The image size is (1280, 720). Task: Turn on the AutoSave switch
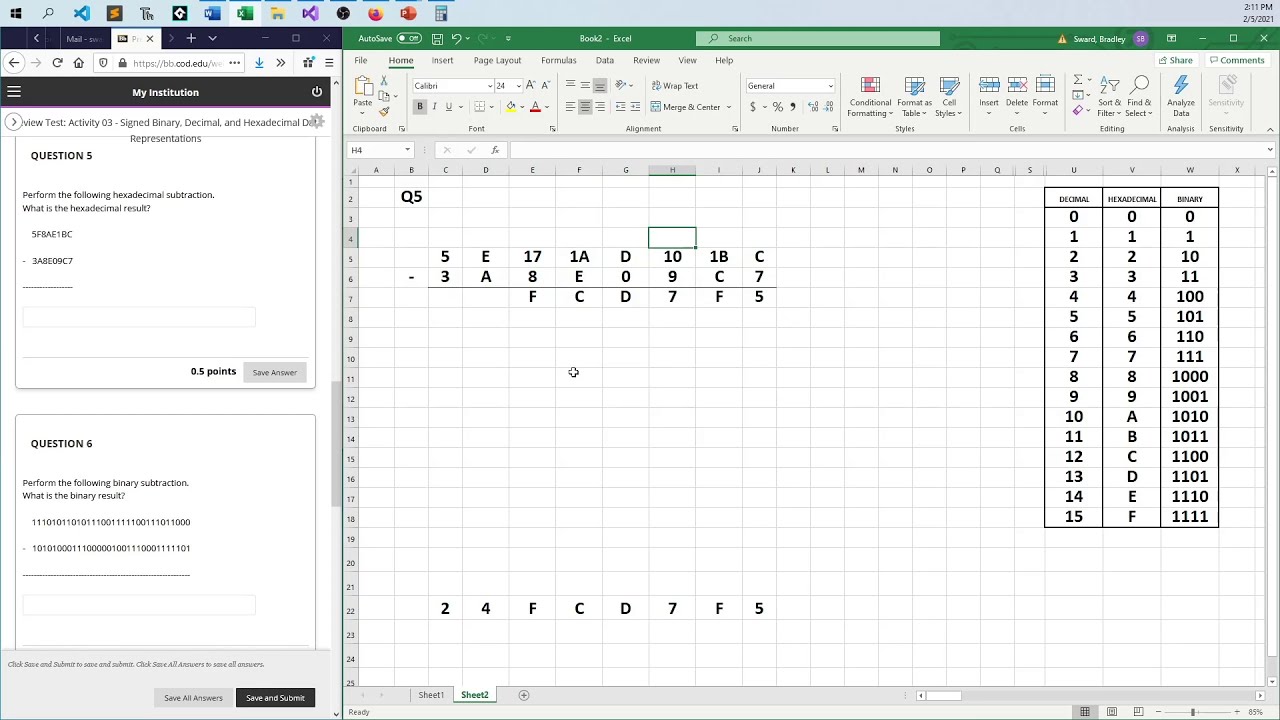(x=409, y=38)
